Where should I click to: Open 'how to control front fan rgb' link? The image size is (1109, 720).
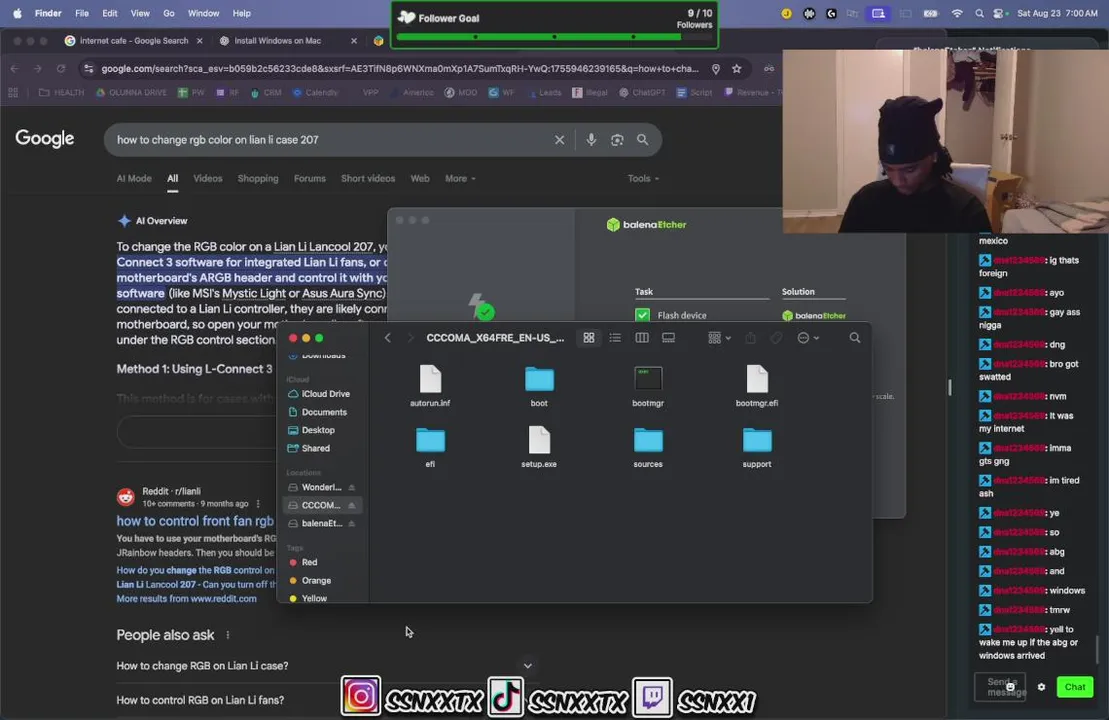195,521
